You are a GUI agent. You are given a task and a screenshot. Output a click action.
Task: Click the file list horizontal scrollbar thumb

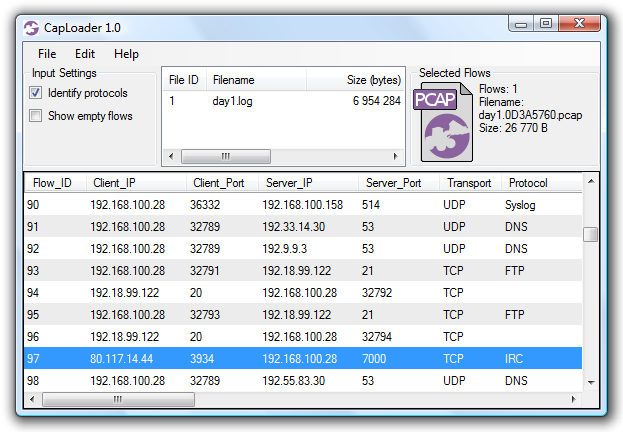point(226,156)
